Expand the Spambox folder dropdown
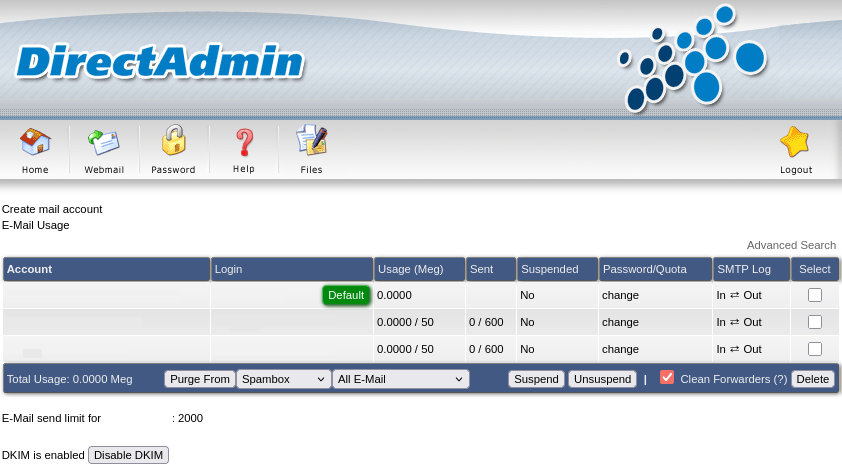The image size is (842, 467). point(284,379)
